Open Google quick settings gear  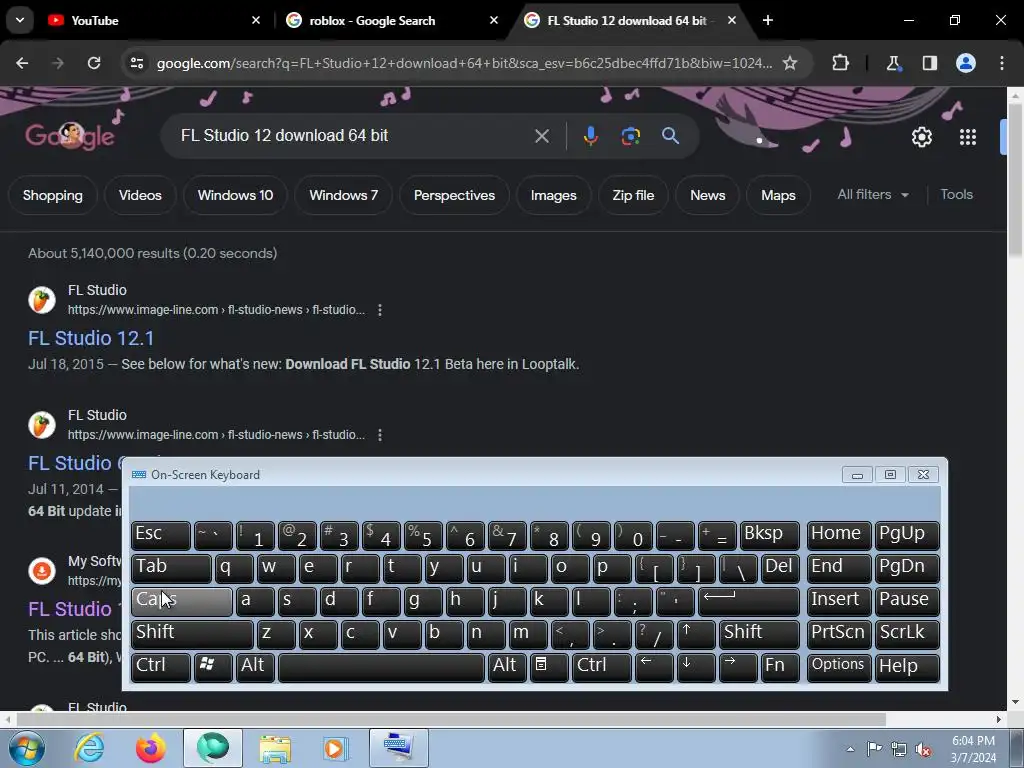921,137
